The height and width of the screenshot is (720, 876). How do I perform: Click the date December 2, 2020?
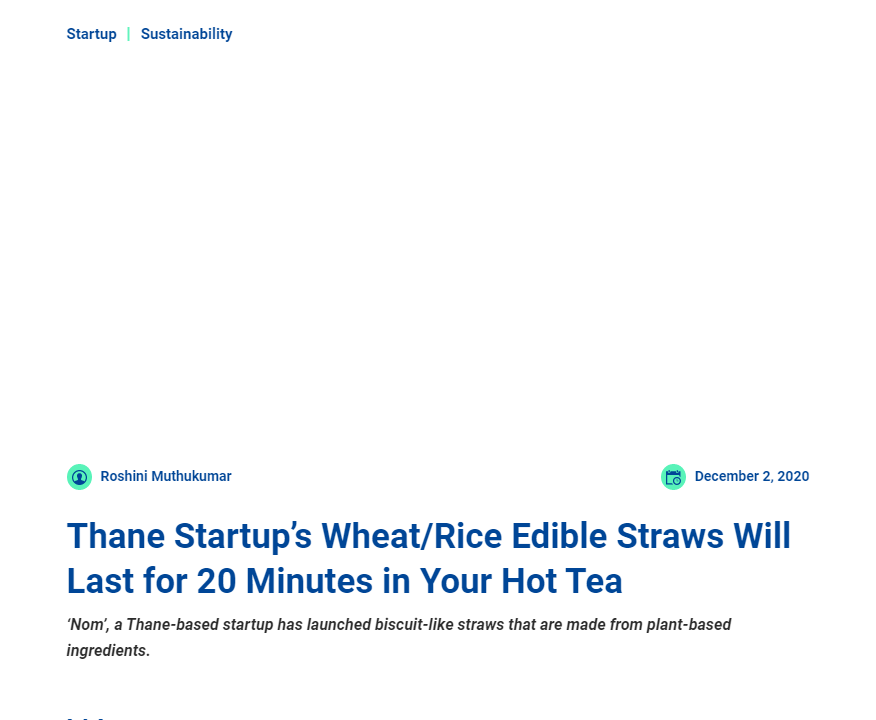point(751,477)
